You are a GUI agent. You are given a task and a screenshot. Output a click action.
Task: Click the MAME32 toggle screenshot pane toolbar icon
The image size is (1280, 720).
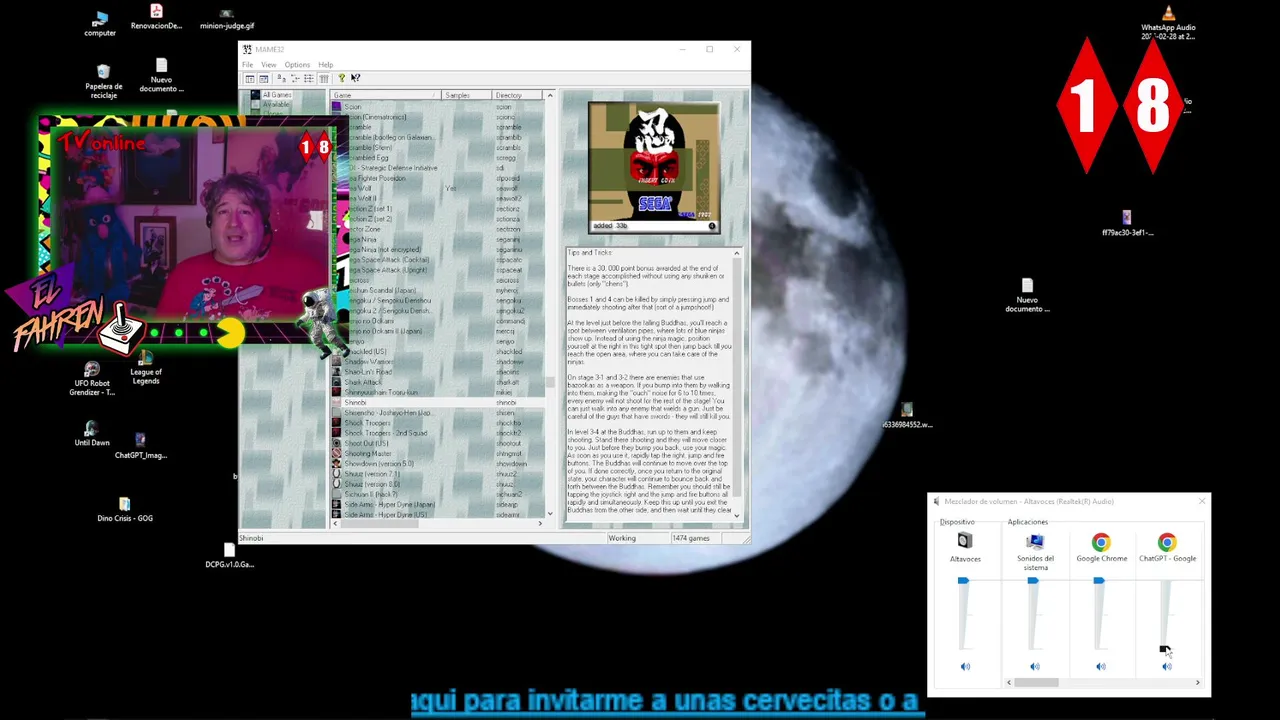pos(263,79)
